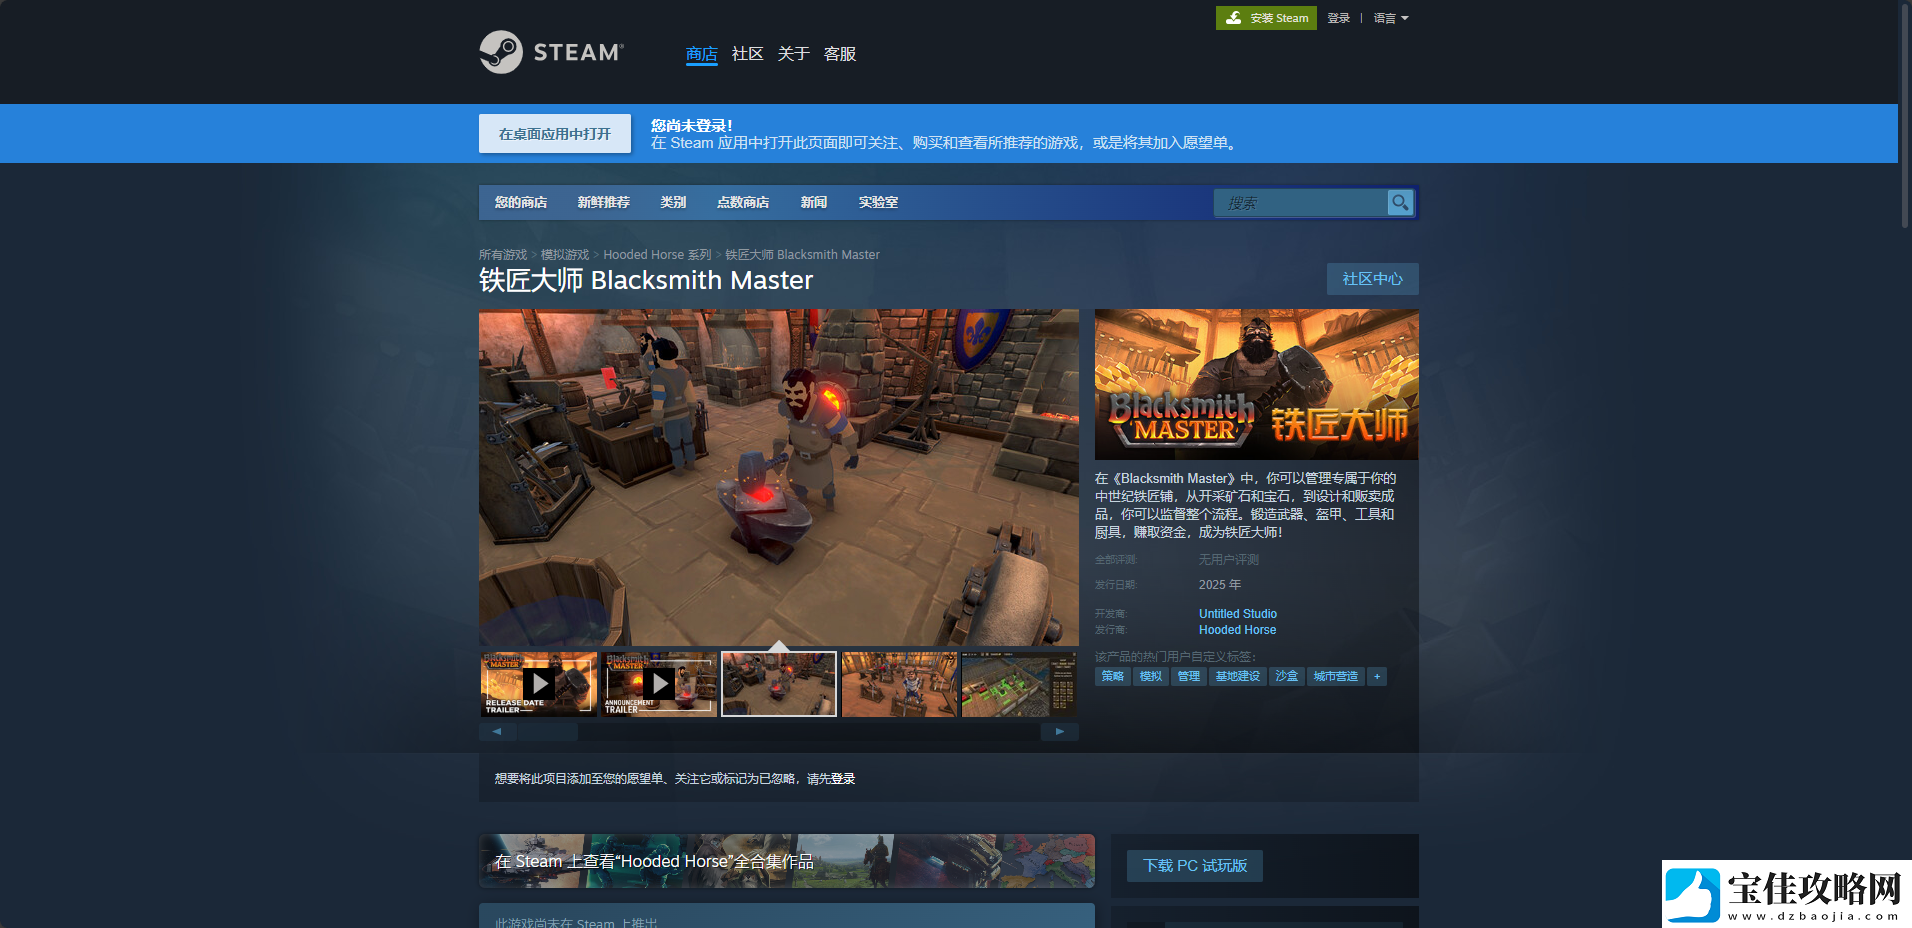Open the 社区 community menu

coord(747,54)
